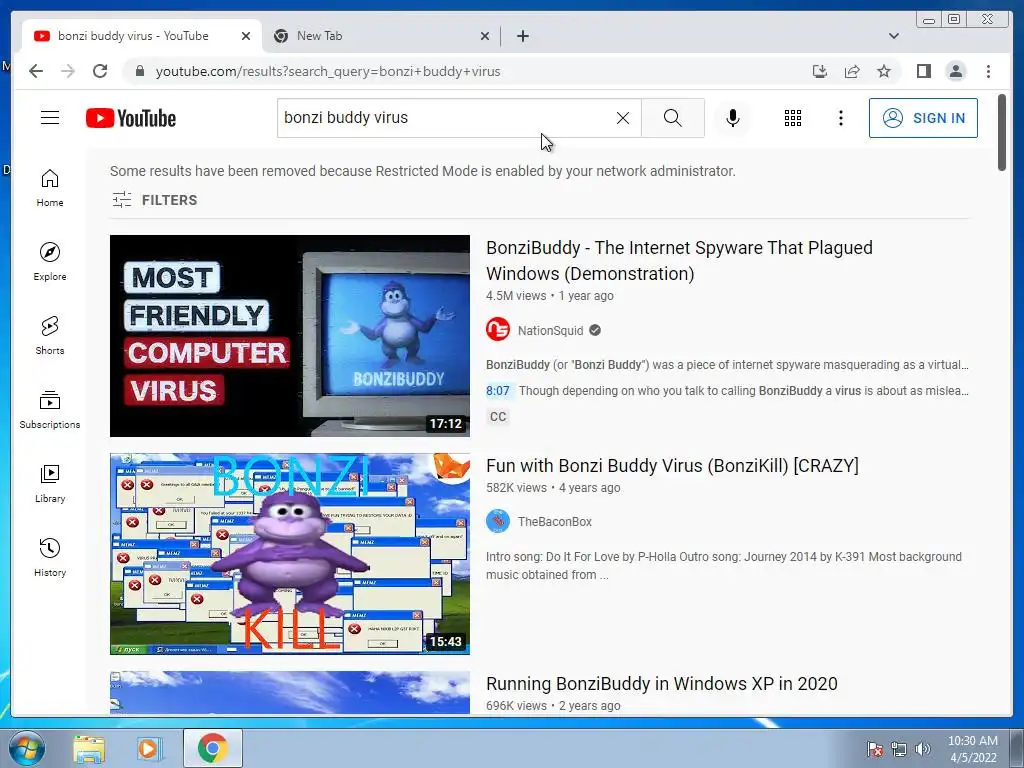Click the Chrome taskbar button
The width and height of the screenshot is (1024, 768).
[213, 748]
